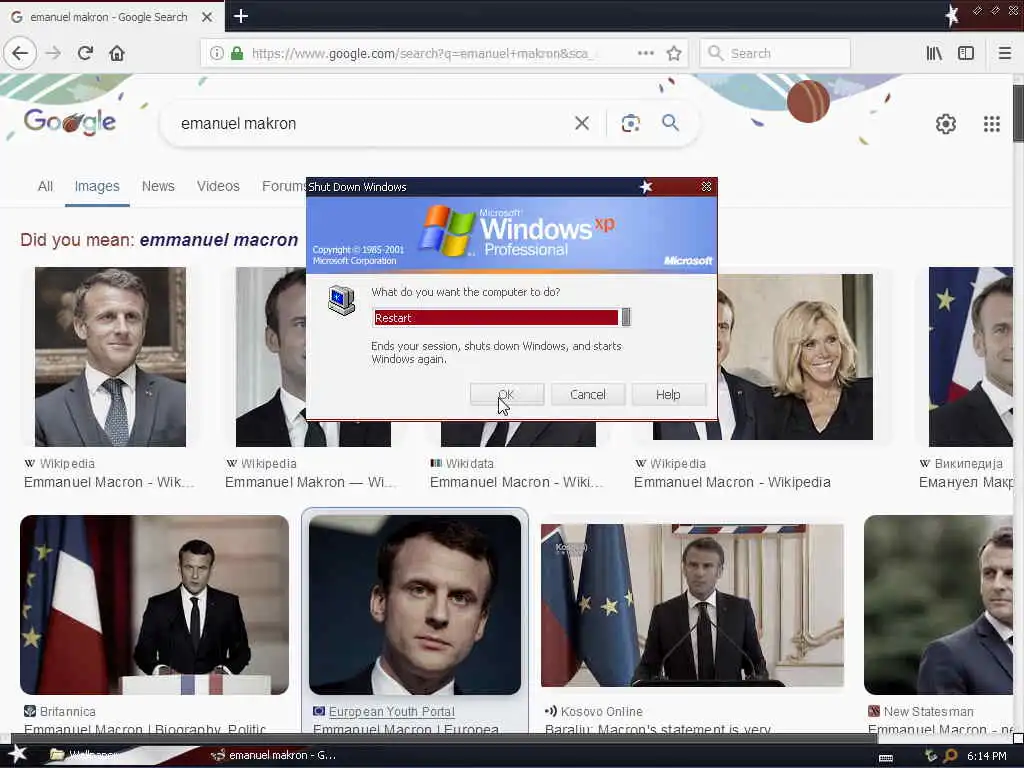Image resolution: width=1024 pixels, height=768 pixels.
Task: Open Википедија source label
Action: (x=968, y=463)
